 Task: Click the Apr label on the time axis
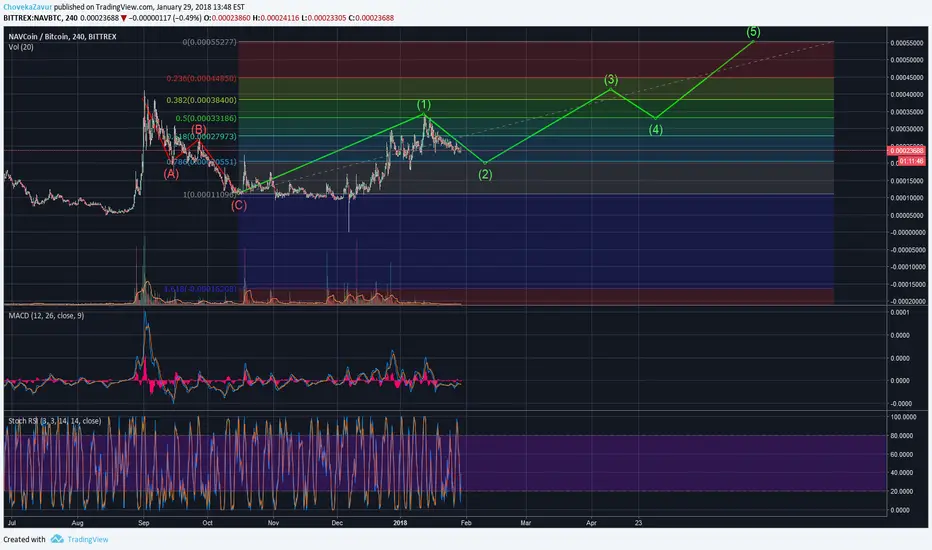click(591, 523)
